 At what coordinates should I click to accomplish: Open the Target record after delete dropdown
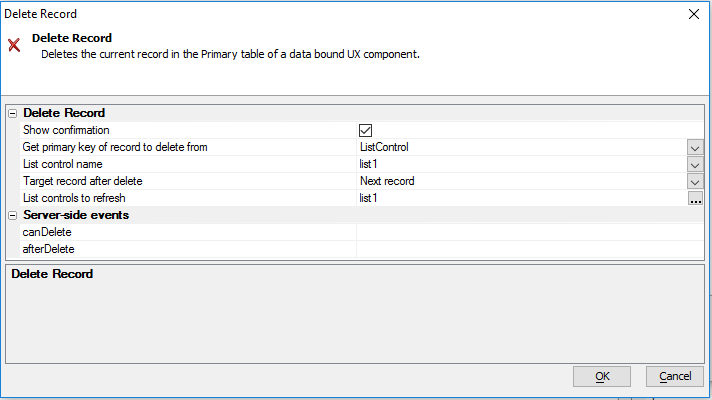[x=695, y=182]
